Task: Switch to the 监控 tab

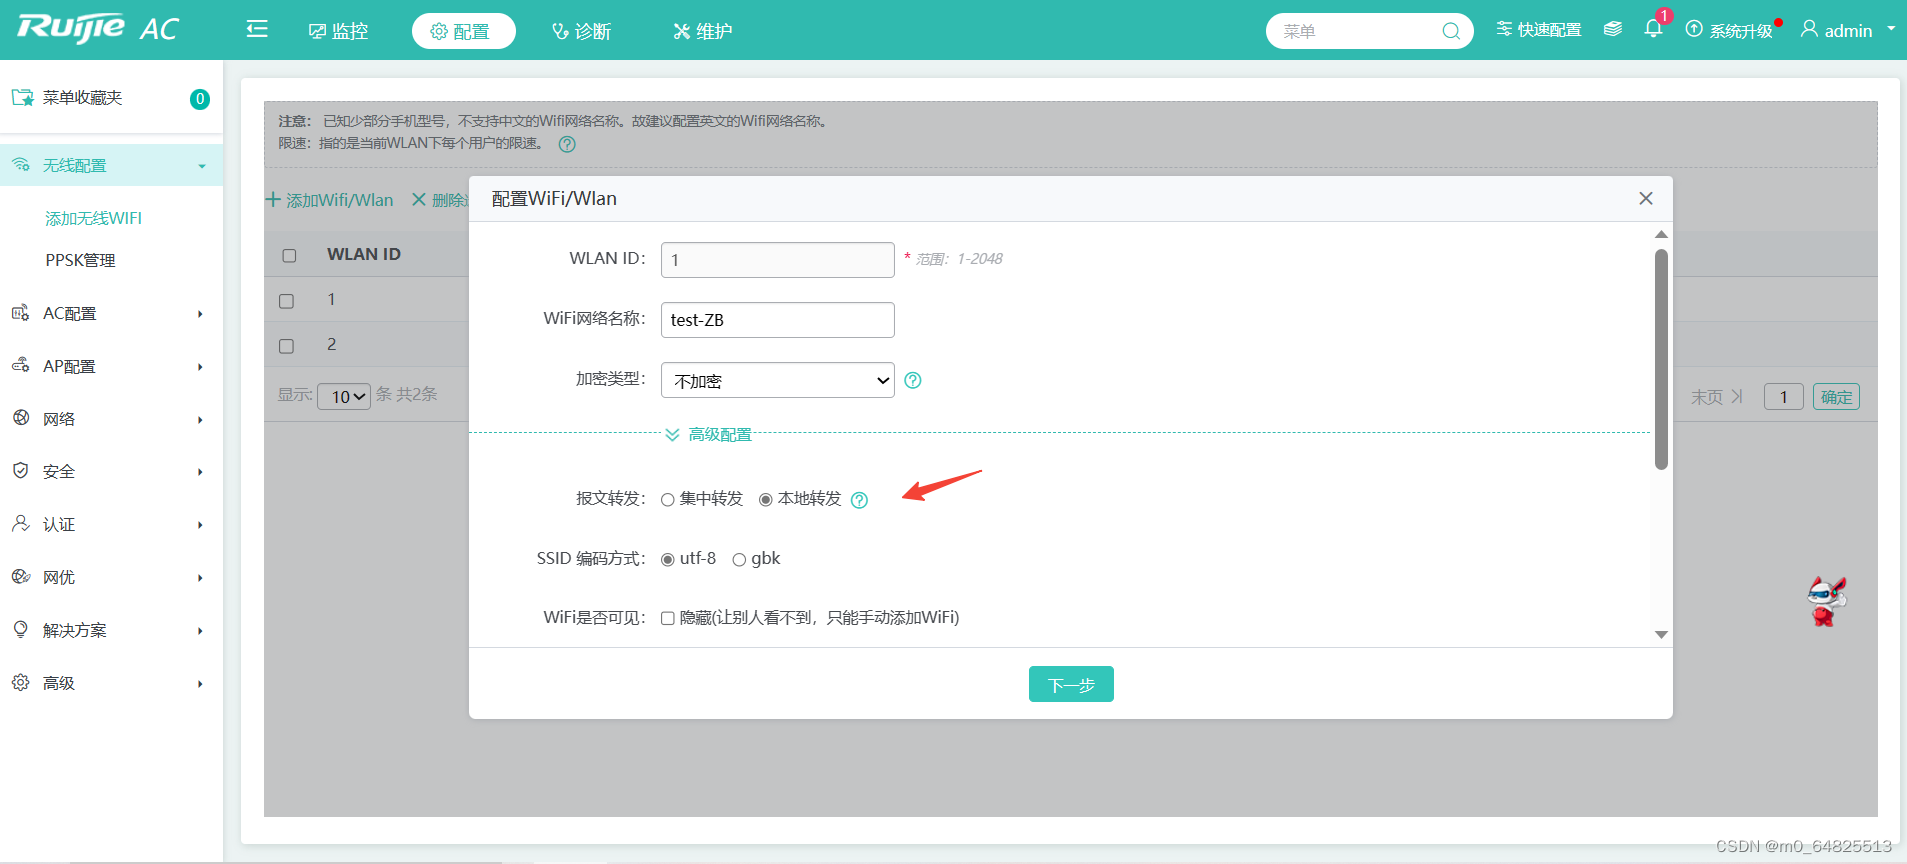Action: [x=339, y=31]
